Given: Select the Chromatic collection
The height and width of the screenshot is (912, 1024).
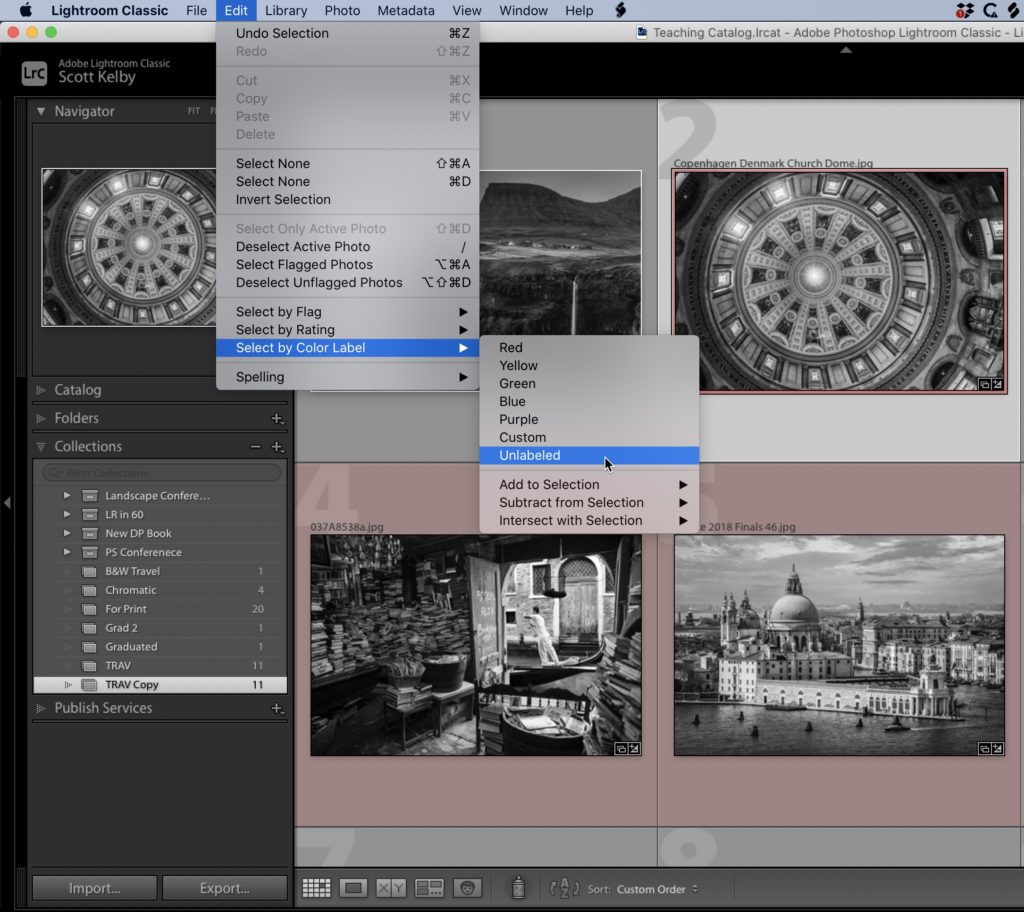Looking at the screenshot, I should [160, 591].
